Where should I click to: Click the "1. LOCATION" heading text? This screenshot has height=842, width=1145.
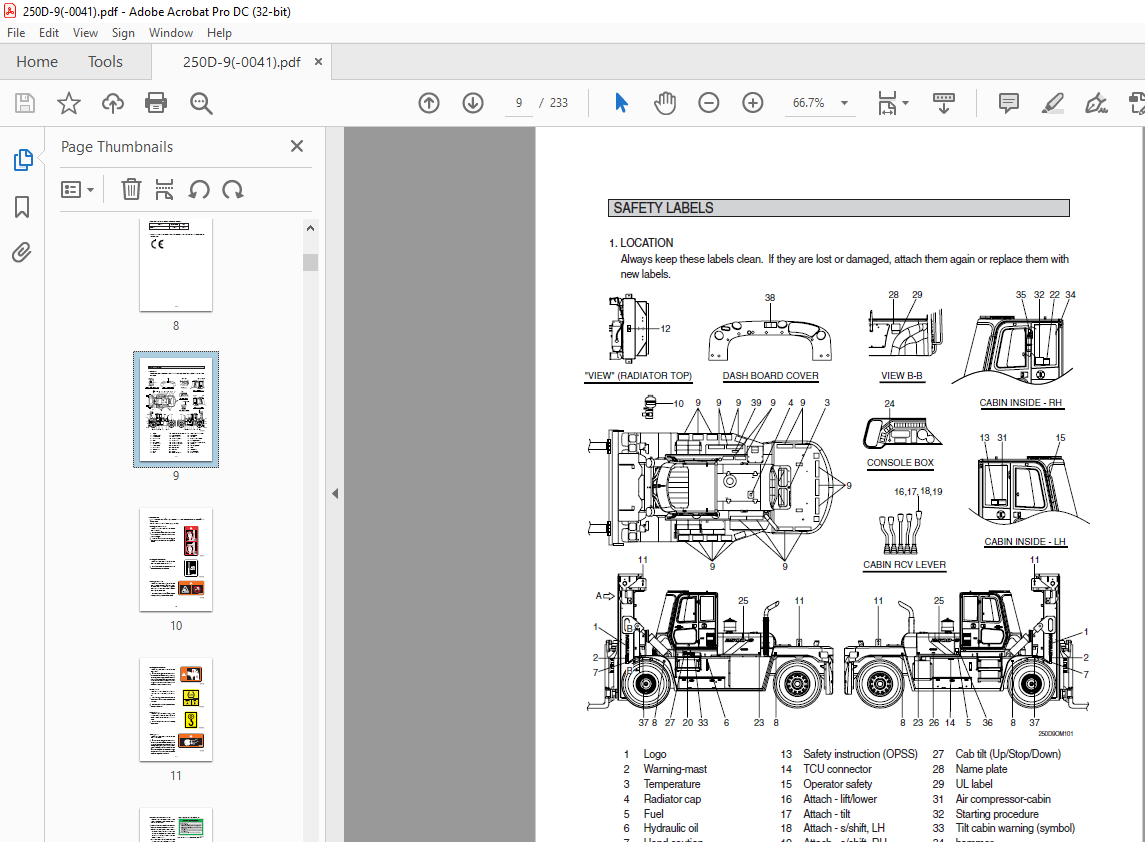641,243
